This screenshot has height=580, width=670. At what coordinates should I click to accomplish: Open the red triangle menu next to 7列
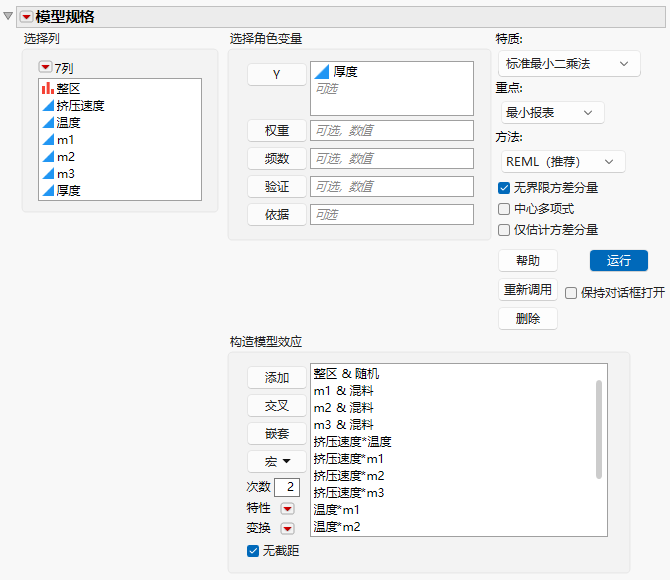pos(45,67)
